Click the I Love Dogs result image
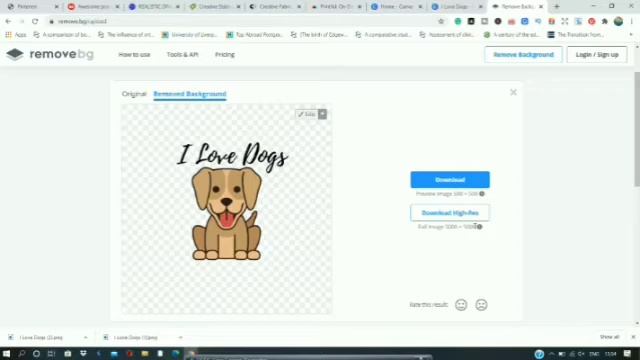640x360 pixels. point(227,209)
